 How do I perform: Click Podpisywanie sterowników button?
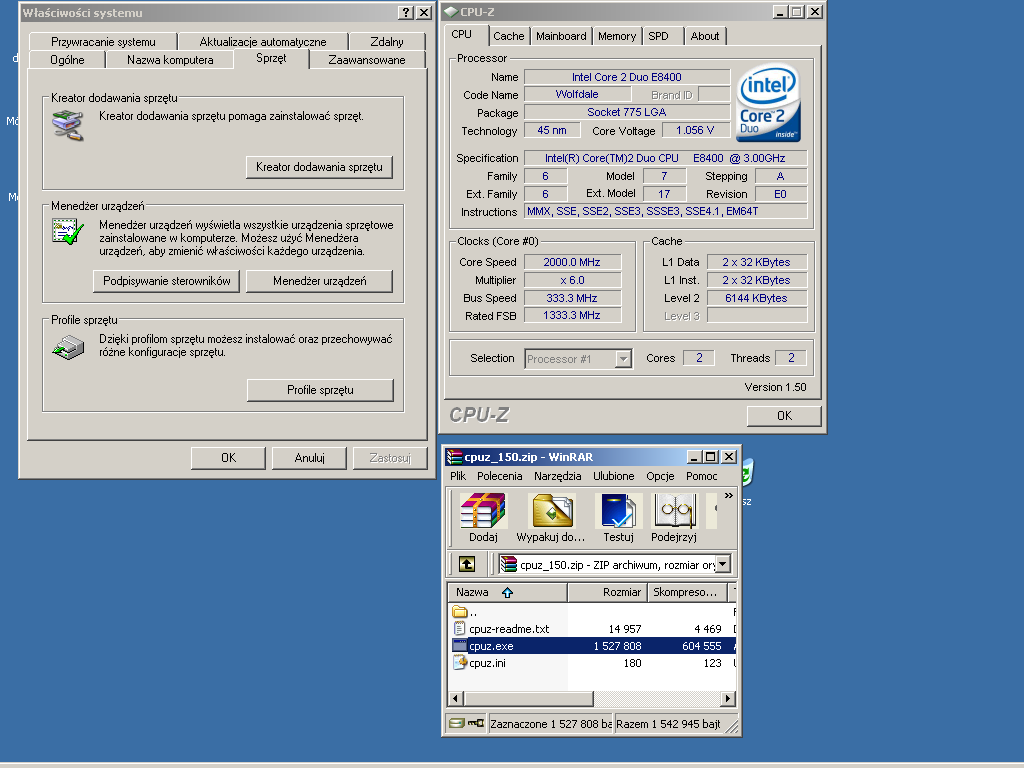pyautogui.click(x=167, y=281)
